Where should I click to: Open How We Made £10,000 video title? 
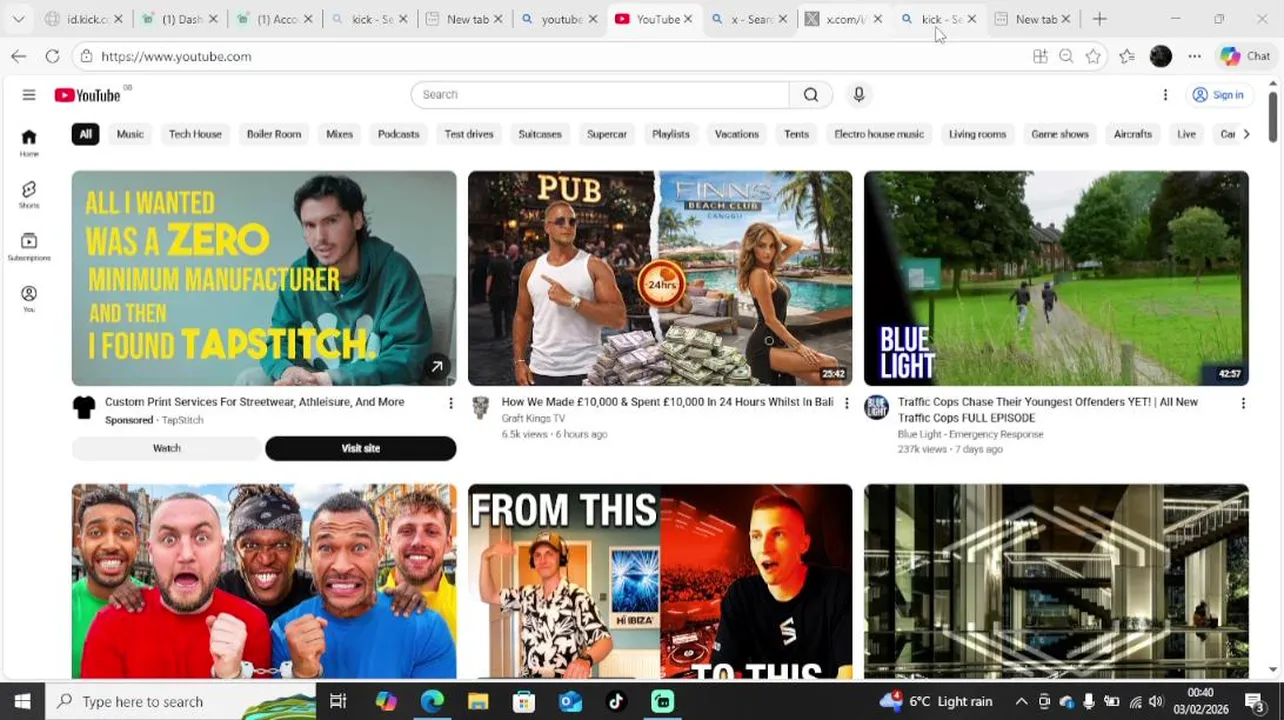667,402
